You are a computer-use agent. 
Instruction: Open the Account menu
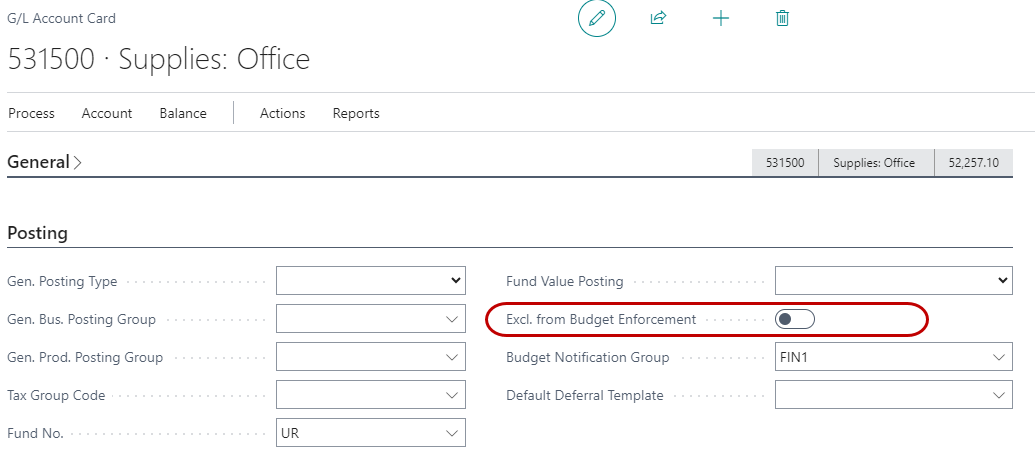(107, 113)
